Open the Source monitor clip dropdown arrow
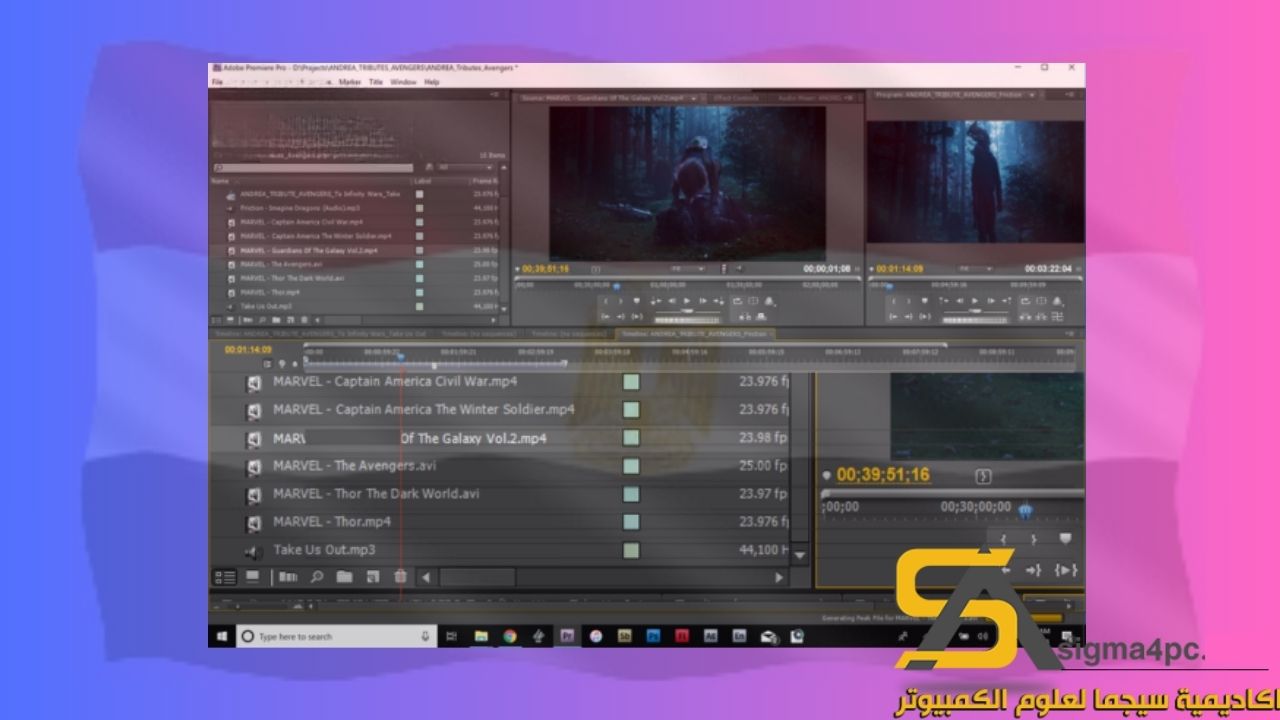The height and width of the screenshot is (720, 1280). click(693, 98)
